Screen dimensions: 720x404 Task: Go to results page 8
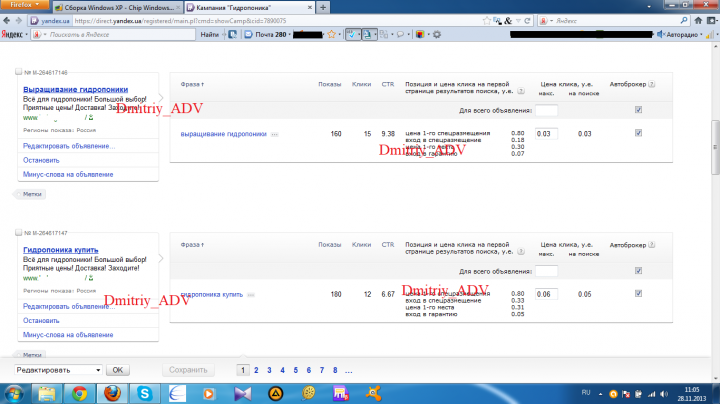[335, 370]
